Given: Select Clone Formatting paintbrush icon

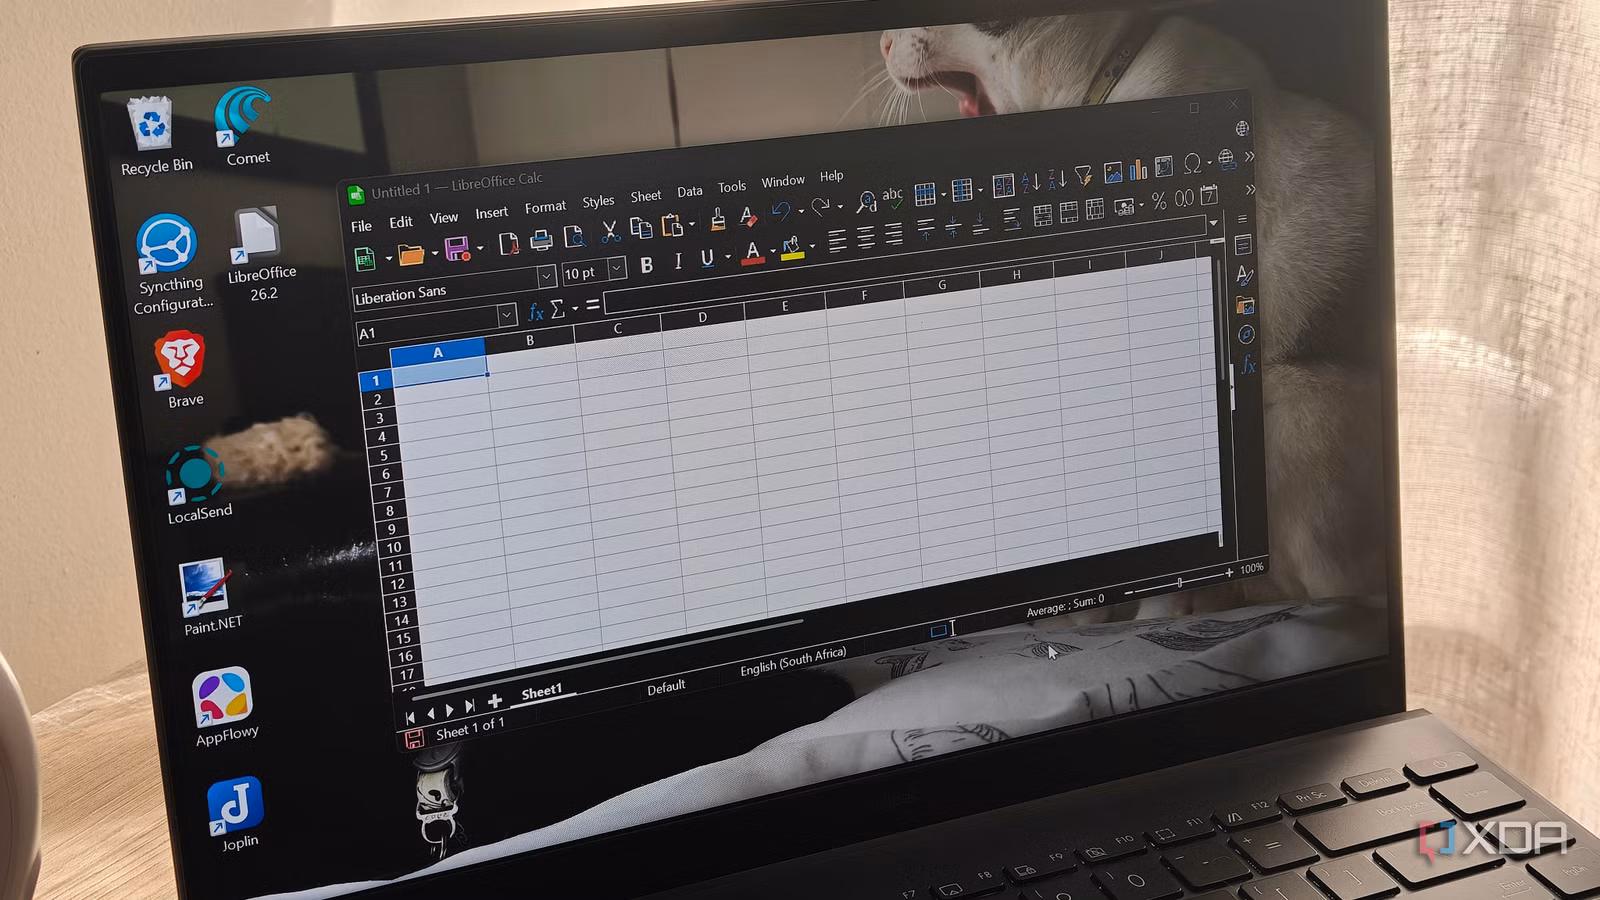Looking at the screenshot, I should click(717, 219).
